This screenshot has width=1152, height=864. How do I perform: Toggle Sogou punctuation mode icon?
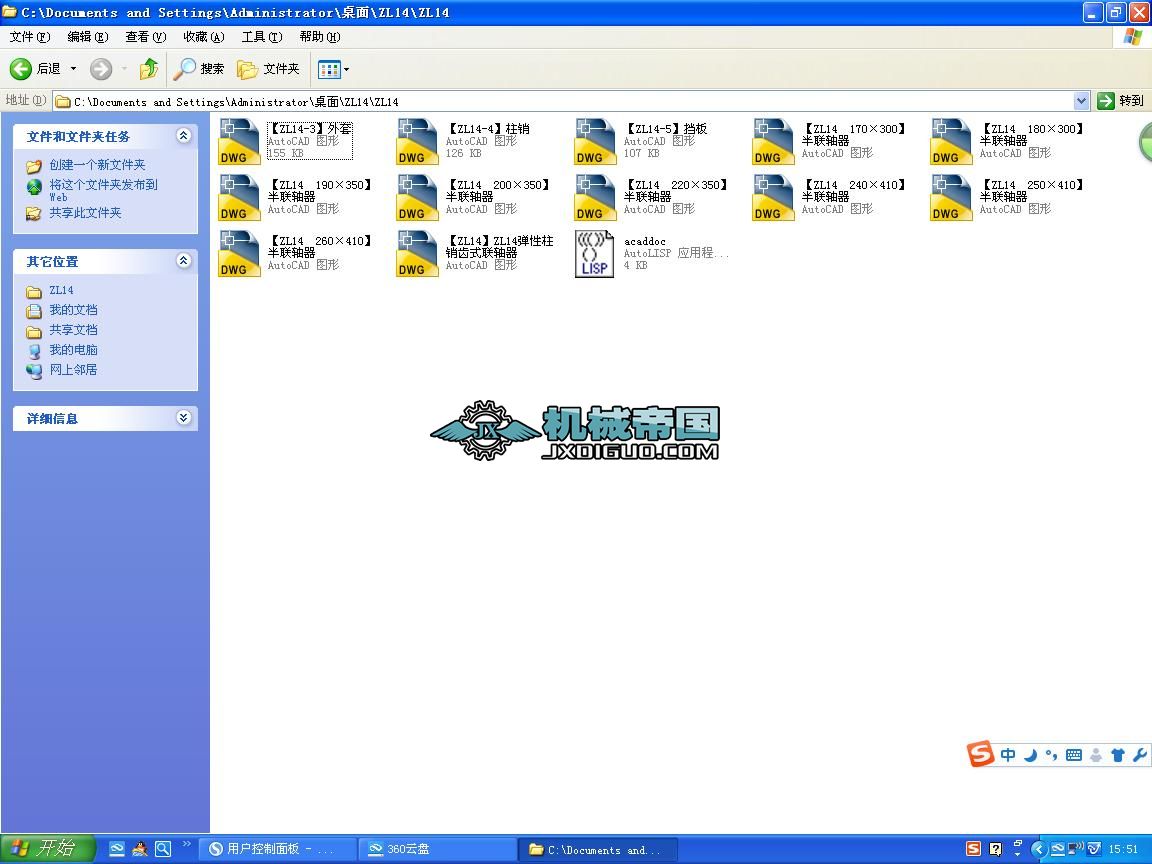point(1051,755)
